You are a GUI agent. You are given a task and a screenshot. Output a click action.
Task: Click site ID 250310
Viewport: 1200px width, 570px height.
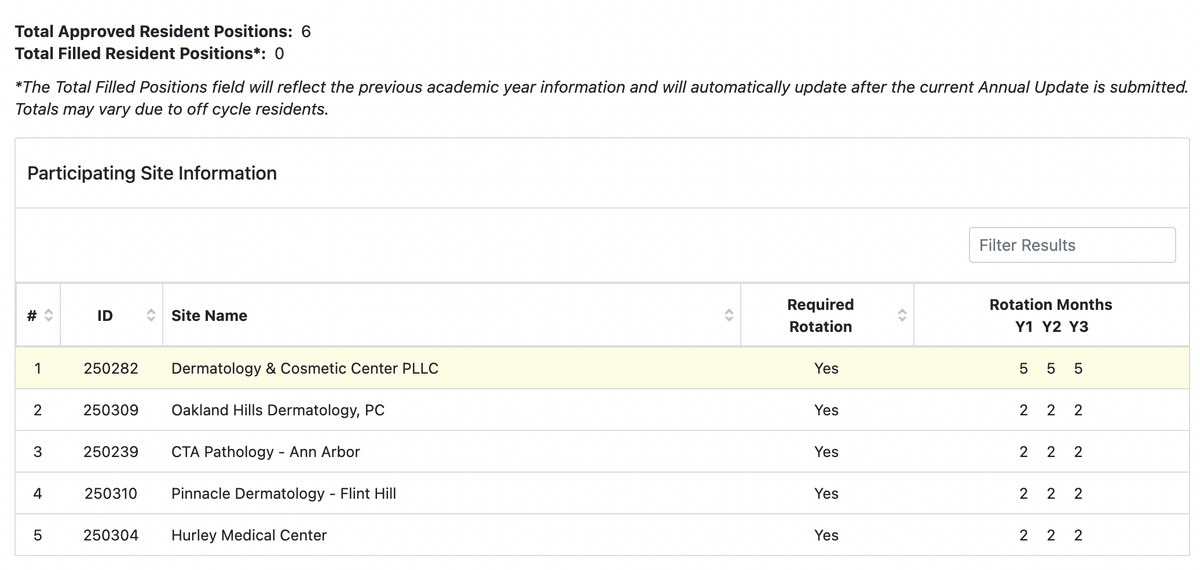pyautogui.click(x=111, y=493)
